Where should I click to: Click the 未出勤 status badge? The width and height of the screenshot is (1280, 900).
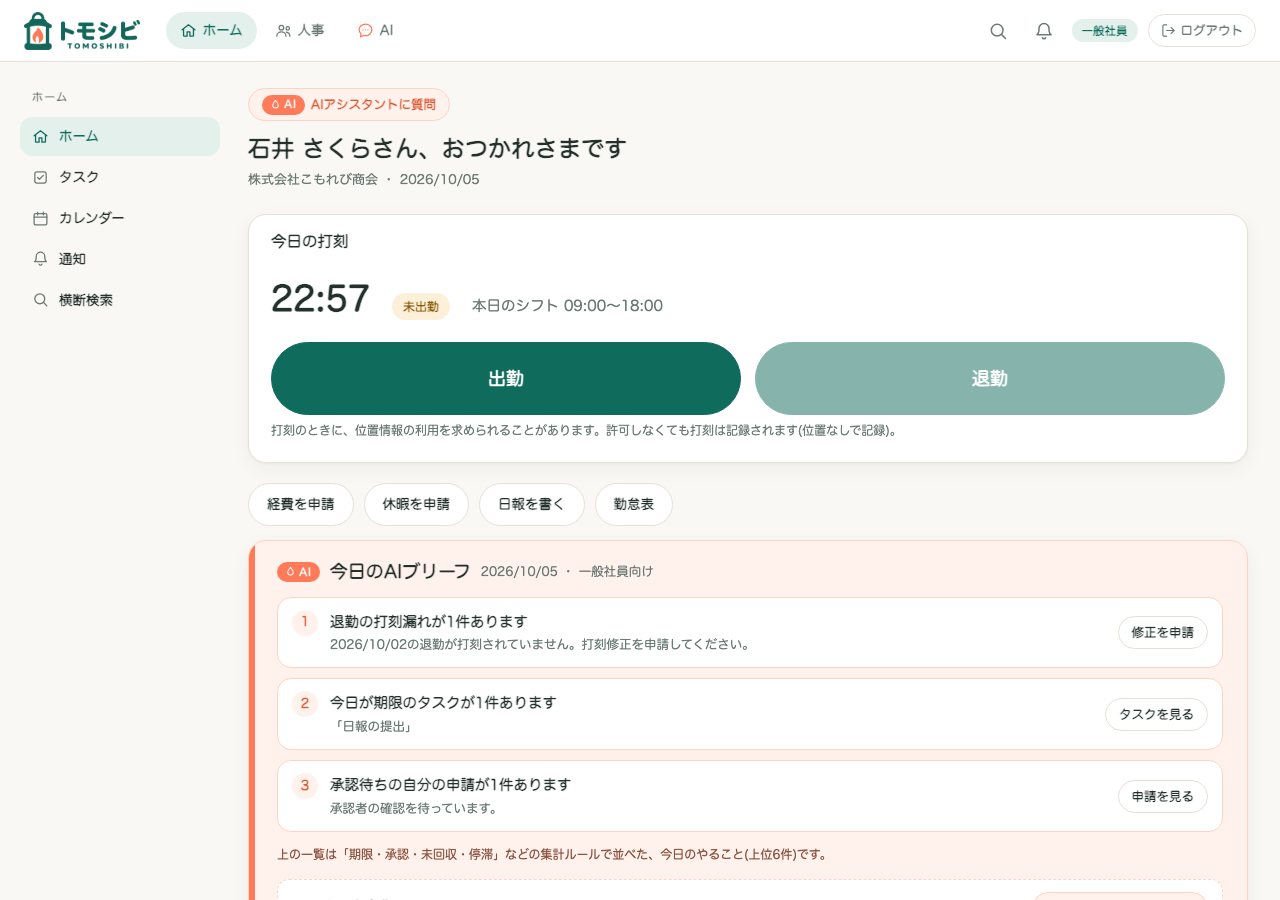click(421, 306)
